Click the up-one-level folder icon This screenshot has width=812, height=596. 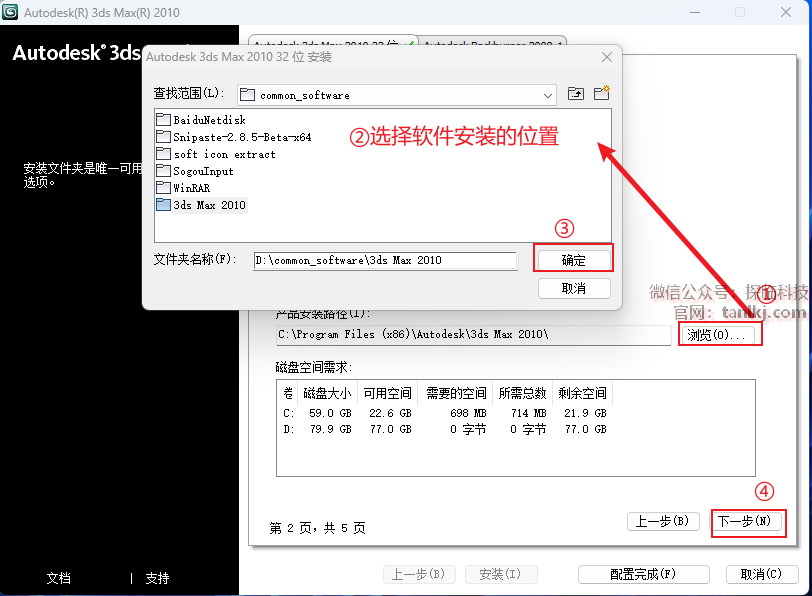(576, 94)
